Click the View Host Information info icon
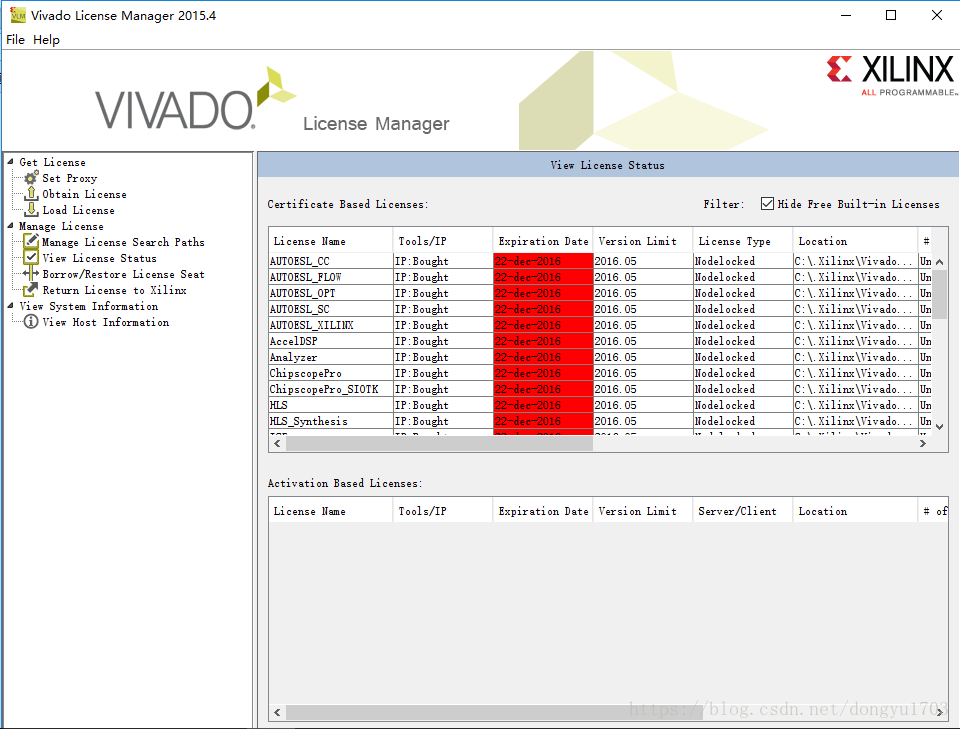This screenshot has height=729, width=960. coord(31,321)
